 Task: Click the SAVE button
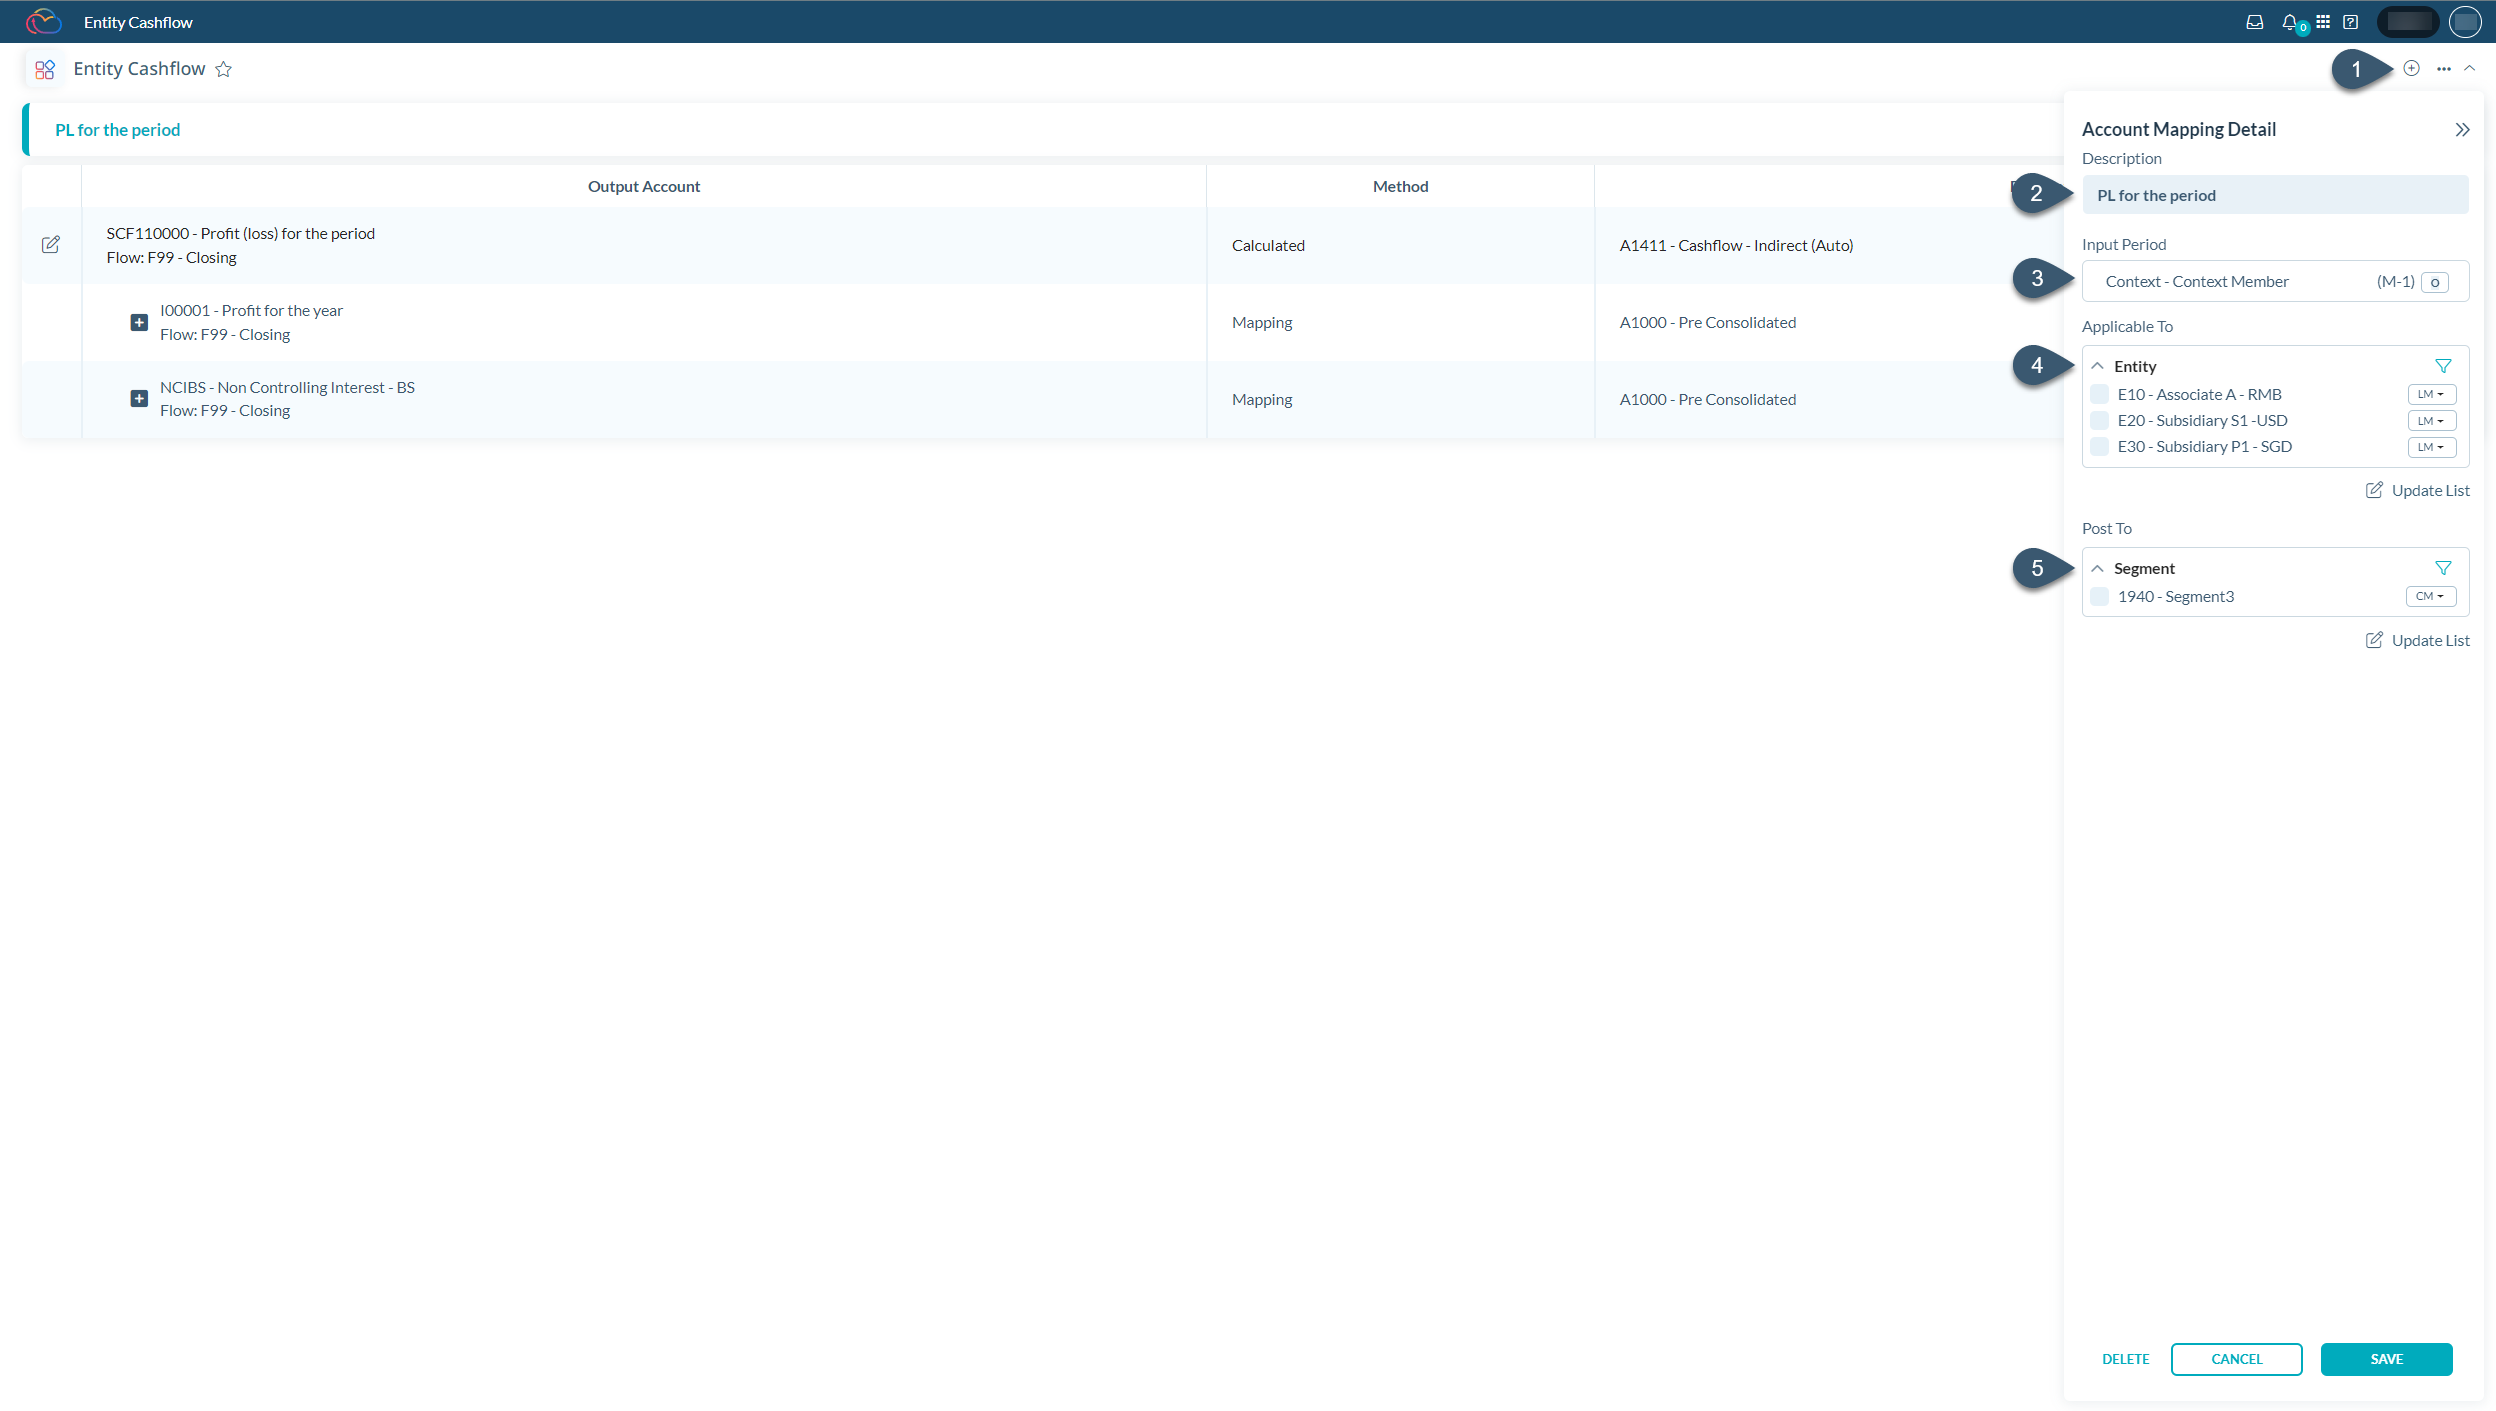pyautogui.click(x=2385, y=1359)
